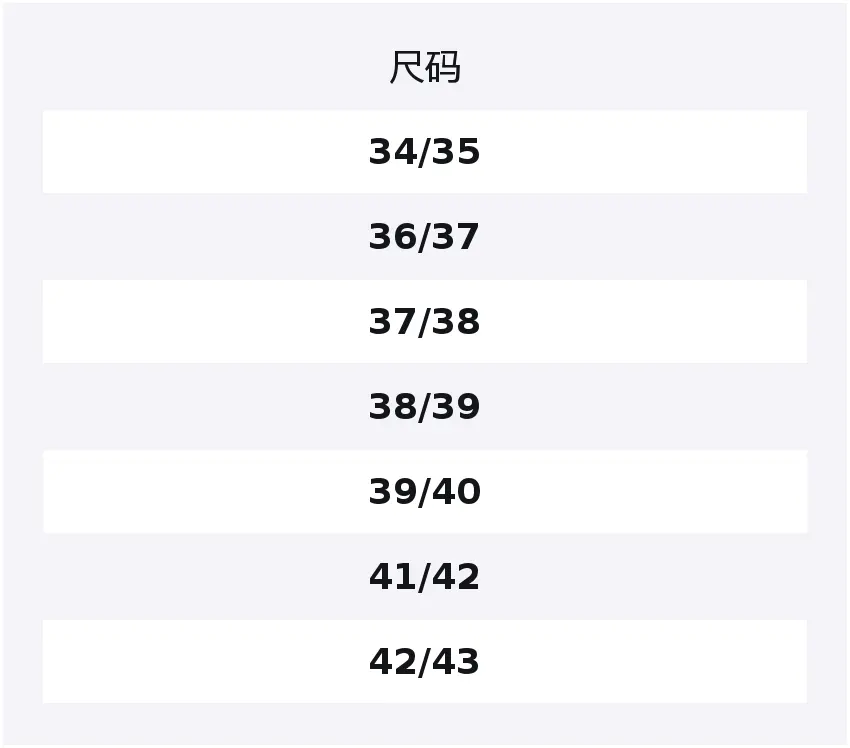850x748 pixels.
Task: Choose the 41/42 size entry
Action: pyautogui.click(x=424, y=577)
